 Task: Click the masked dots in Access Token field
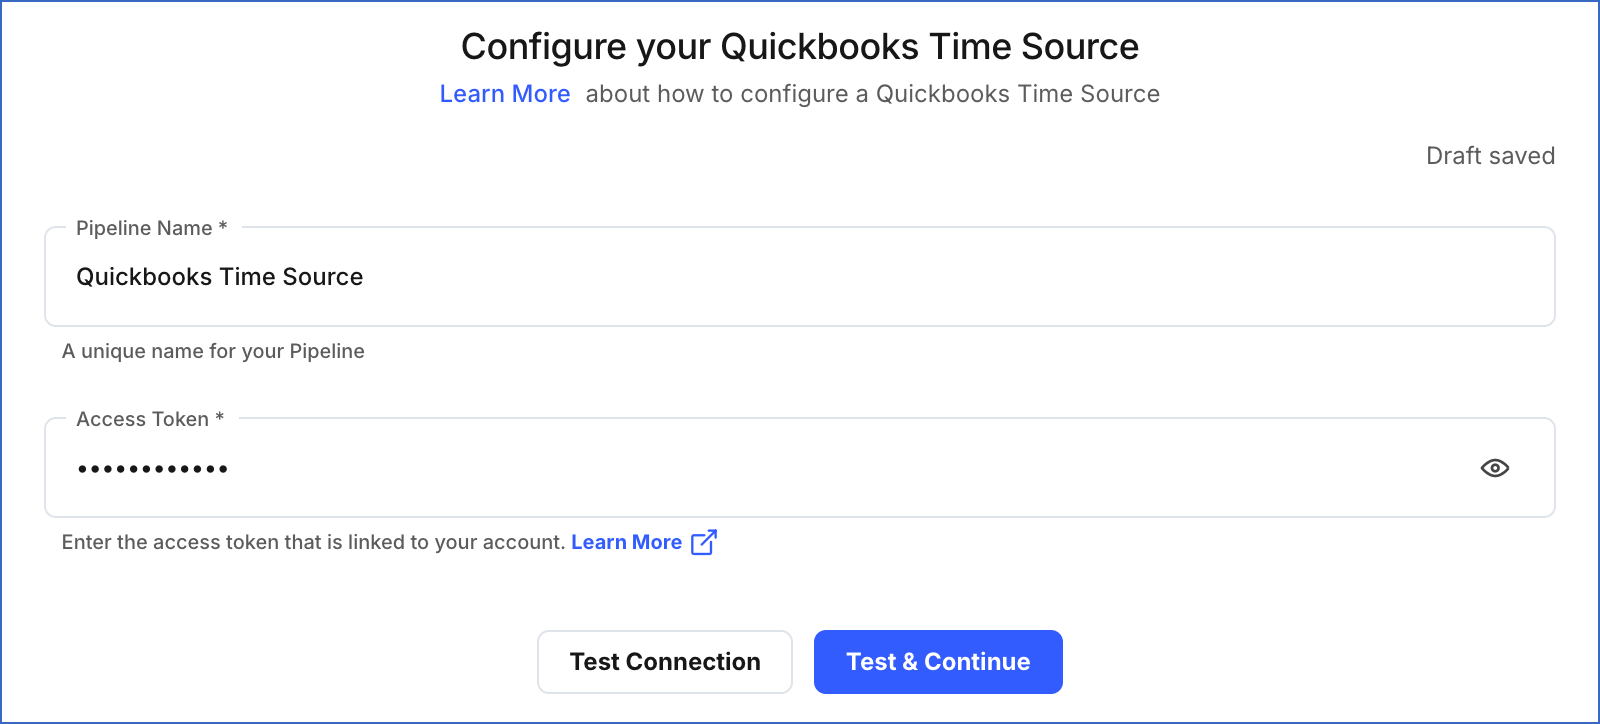click(x=153, y=468)
